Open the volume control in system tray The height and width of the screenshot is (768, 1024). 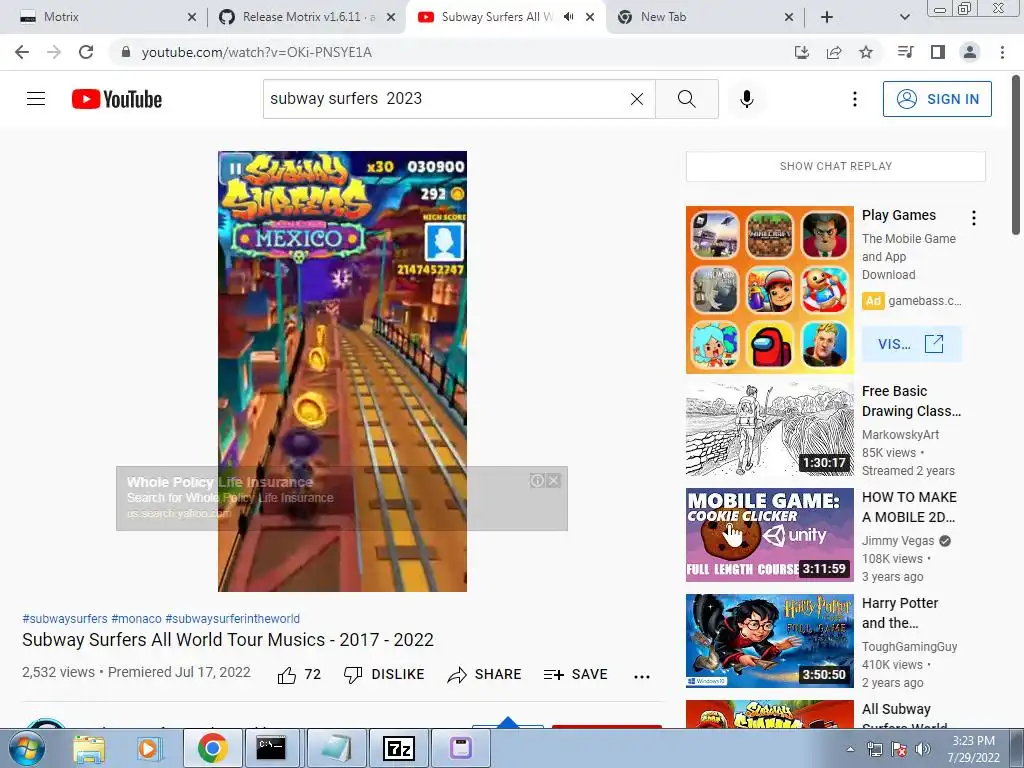click(x=923, y=749)
